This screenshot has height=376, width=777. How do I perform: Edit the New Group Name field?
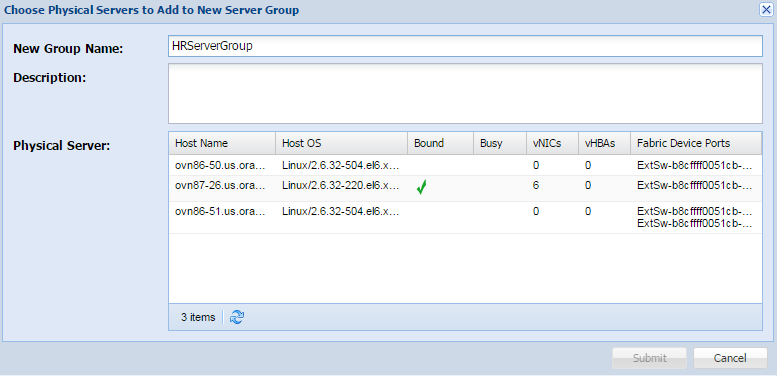[465, 46]
